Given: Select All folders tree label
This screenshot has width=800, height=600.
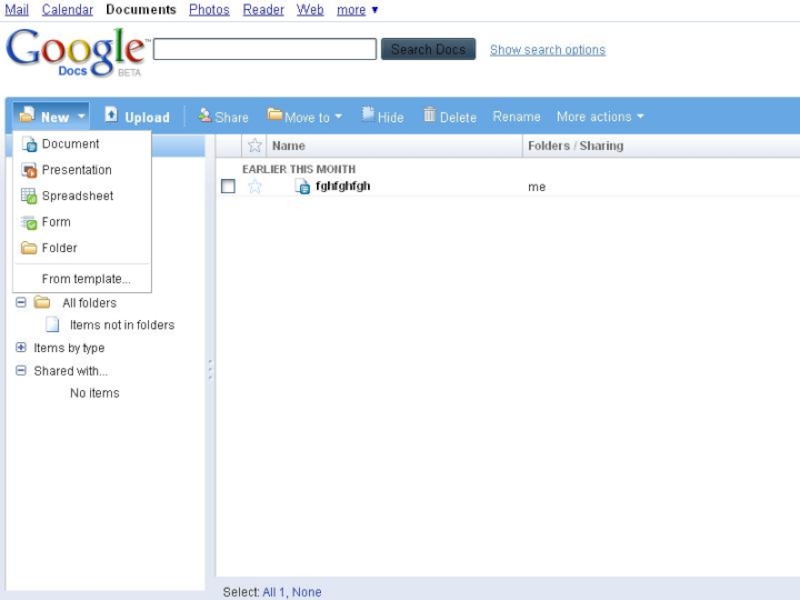Looking at the screenshot, I should coord(89,303).
